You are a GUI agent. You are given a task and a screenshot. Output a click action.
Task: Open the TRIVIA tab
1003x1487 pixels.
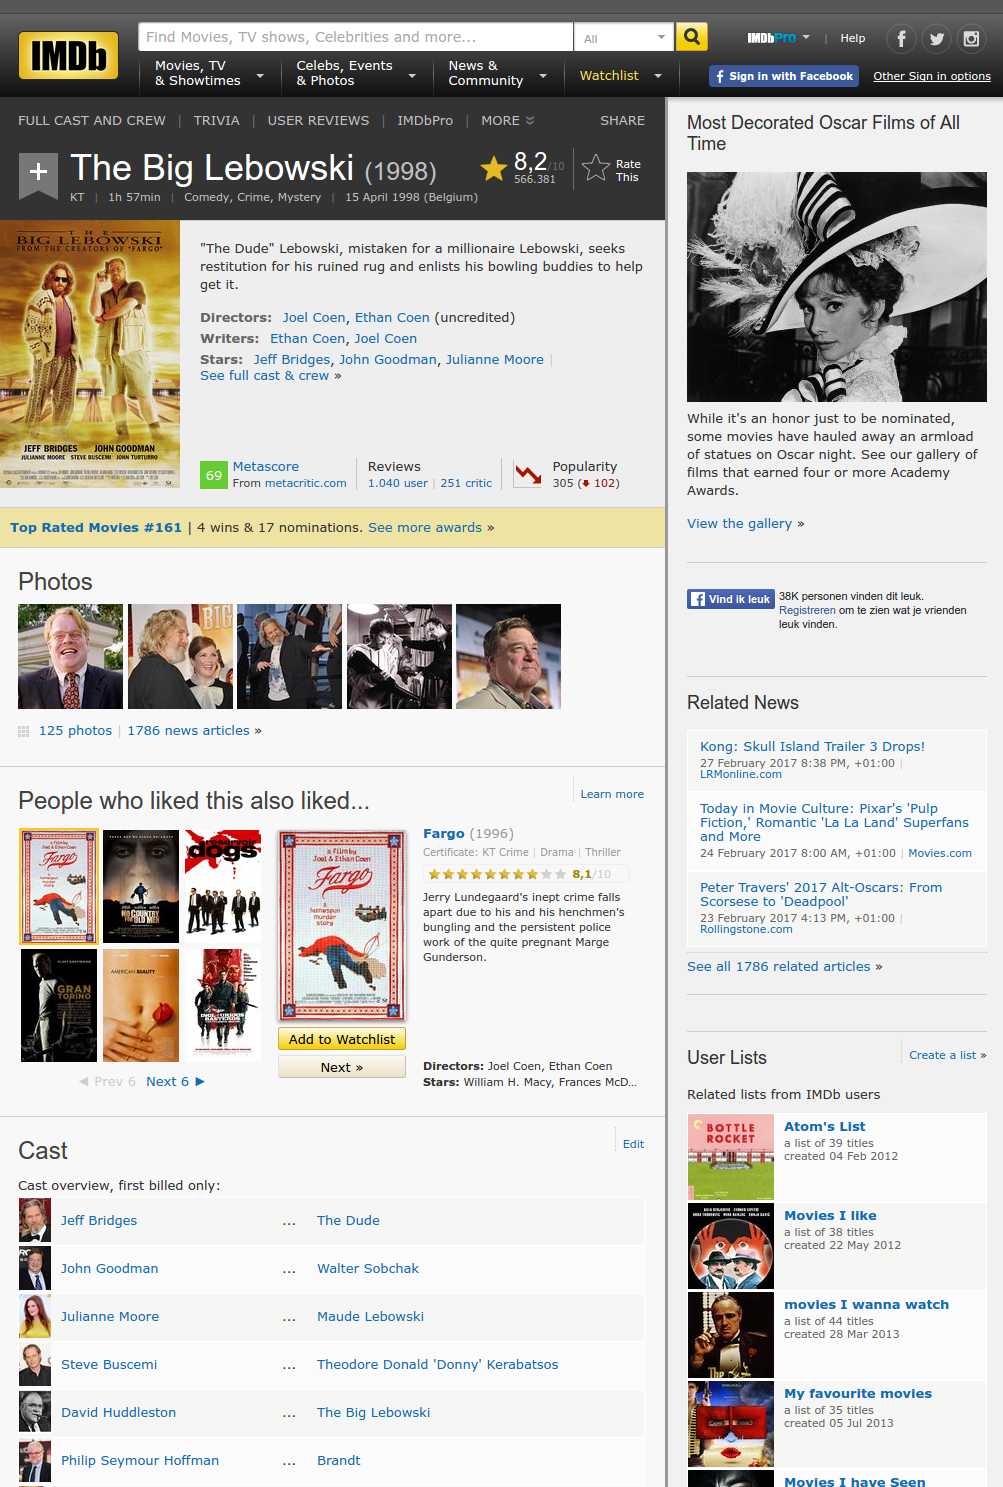pos(216,121)
